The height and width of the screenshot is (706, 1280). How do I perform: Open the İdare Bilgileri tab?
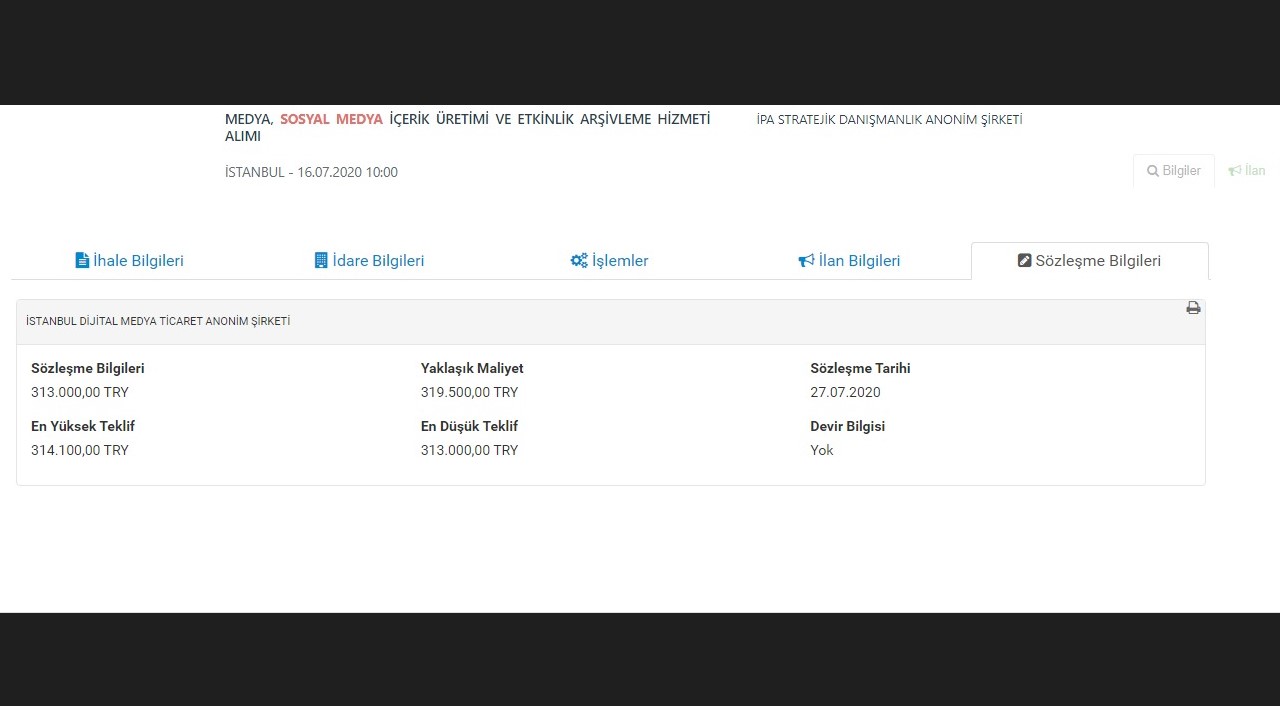tap(378, 261)
